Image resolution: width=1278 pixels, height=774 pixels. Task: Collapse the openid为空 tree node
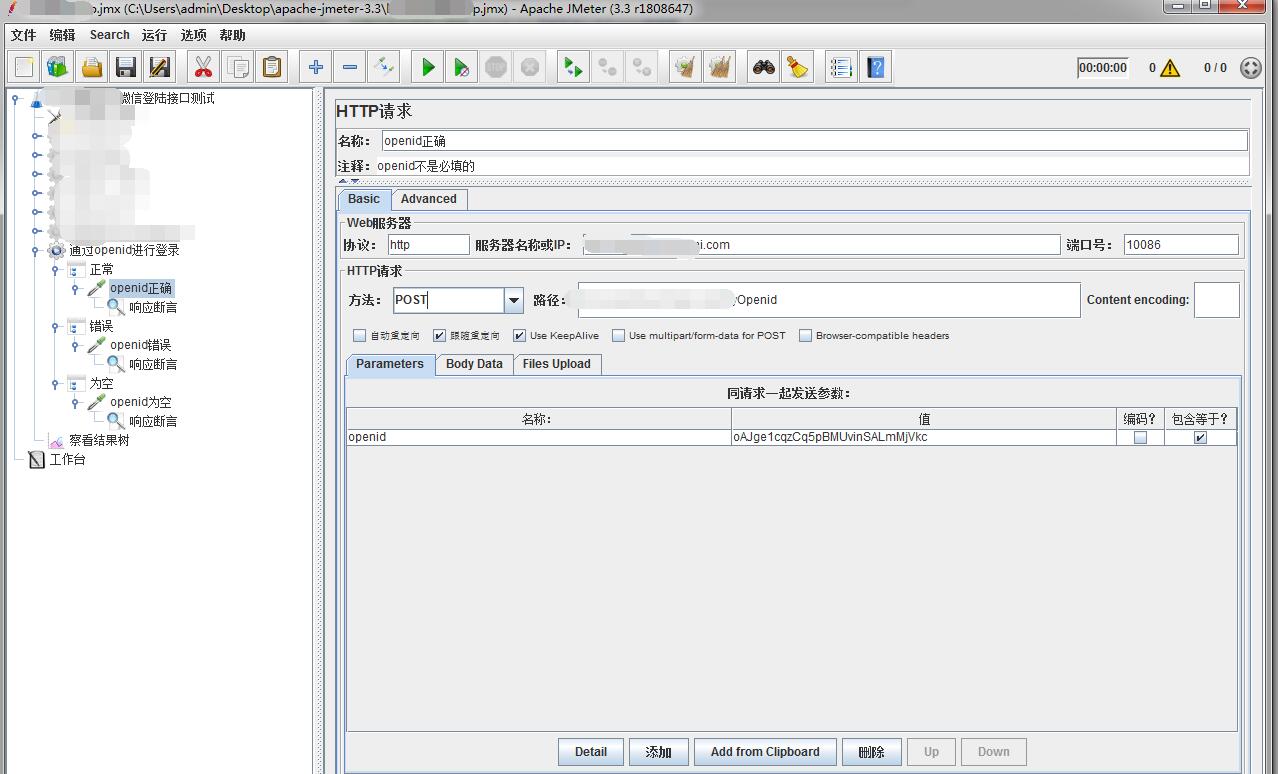74,403
